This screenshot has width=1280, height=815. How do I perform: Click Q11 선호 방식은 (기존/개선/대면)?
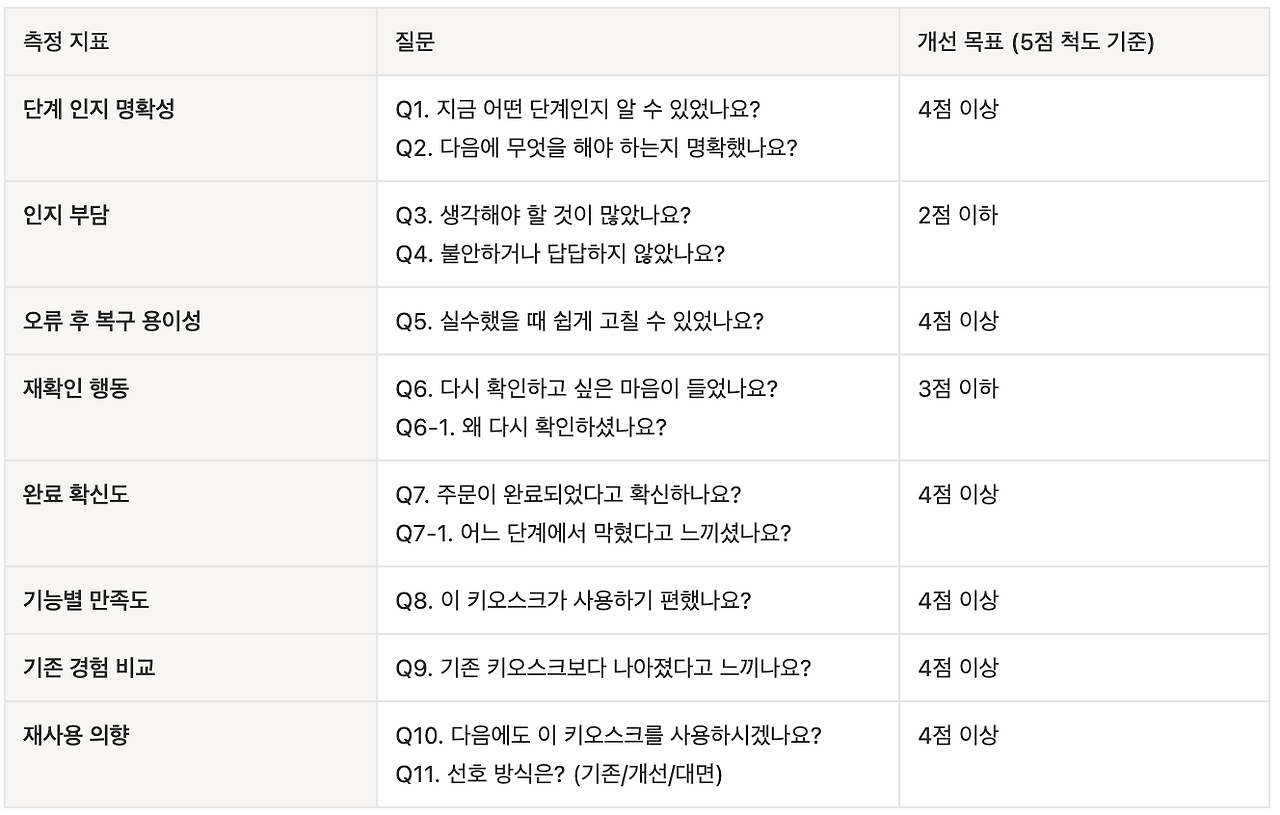tap(559, 774)
